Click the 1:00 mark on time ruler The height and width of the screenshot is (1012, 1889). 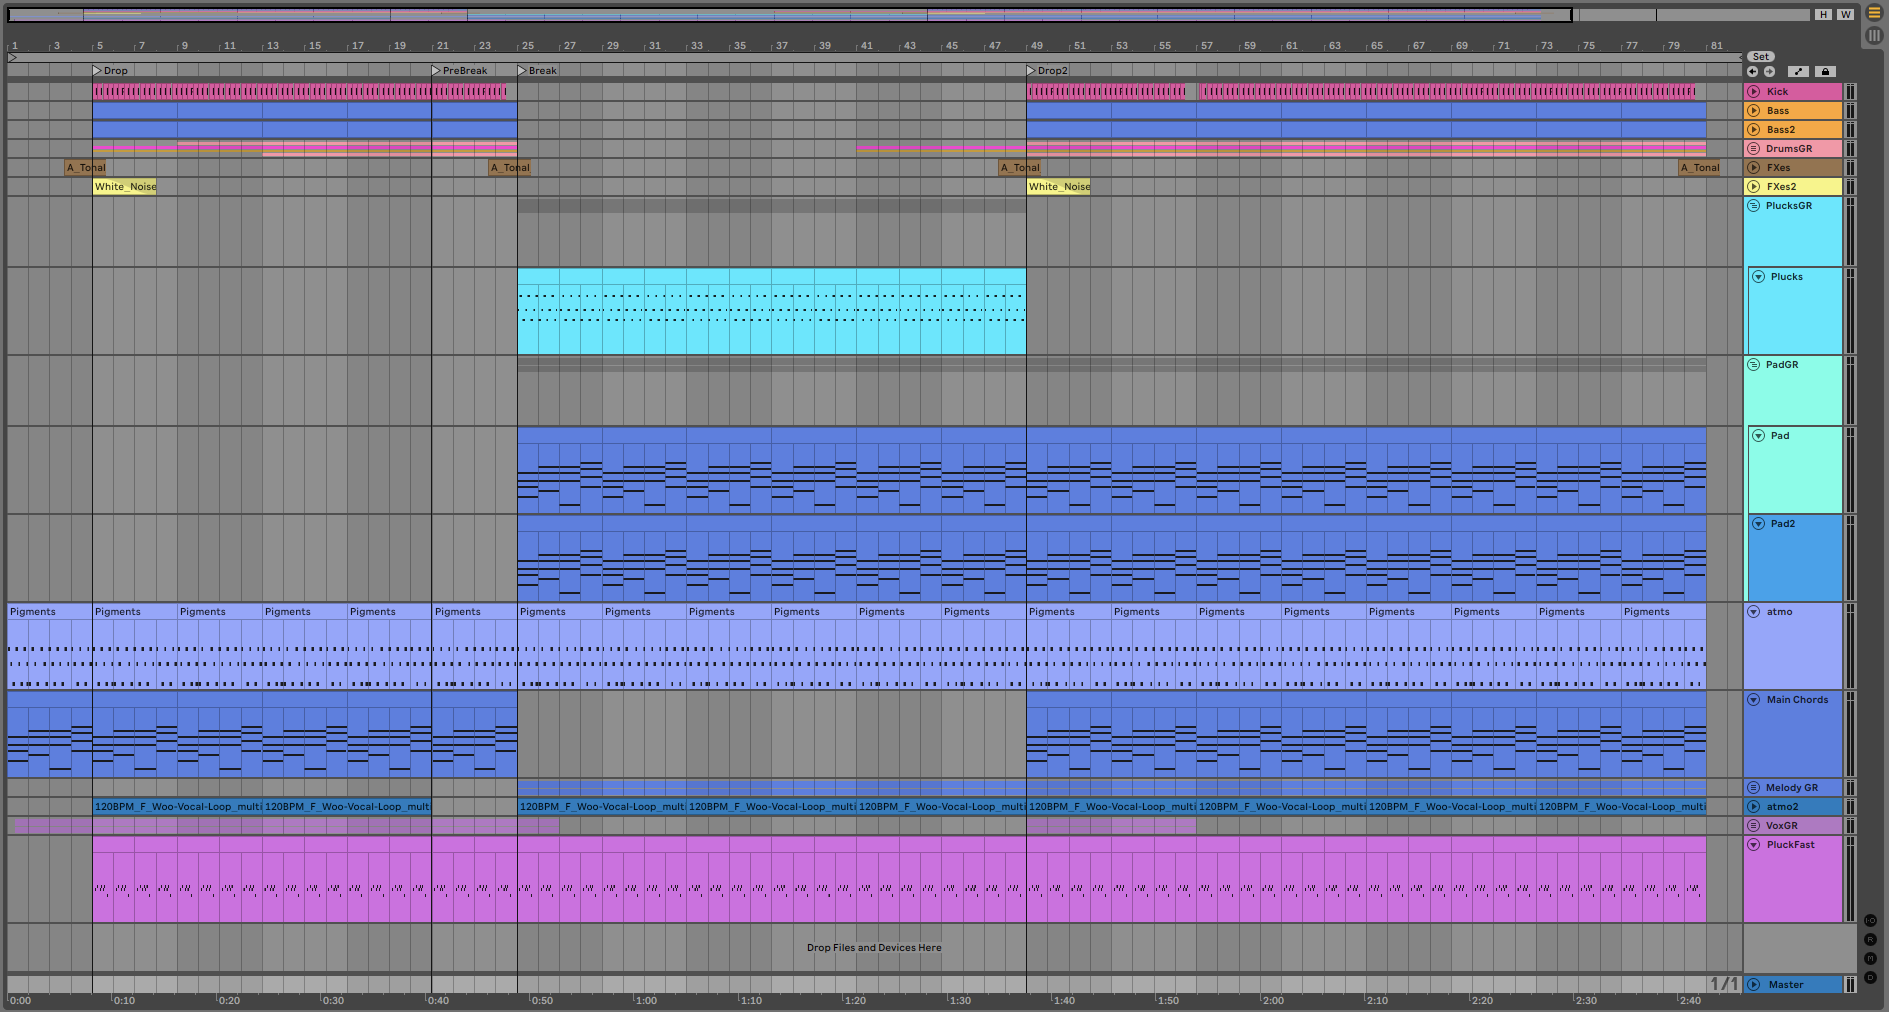pyautogui.click(x=646, y=1000)
